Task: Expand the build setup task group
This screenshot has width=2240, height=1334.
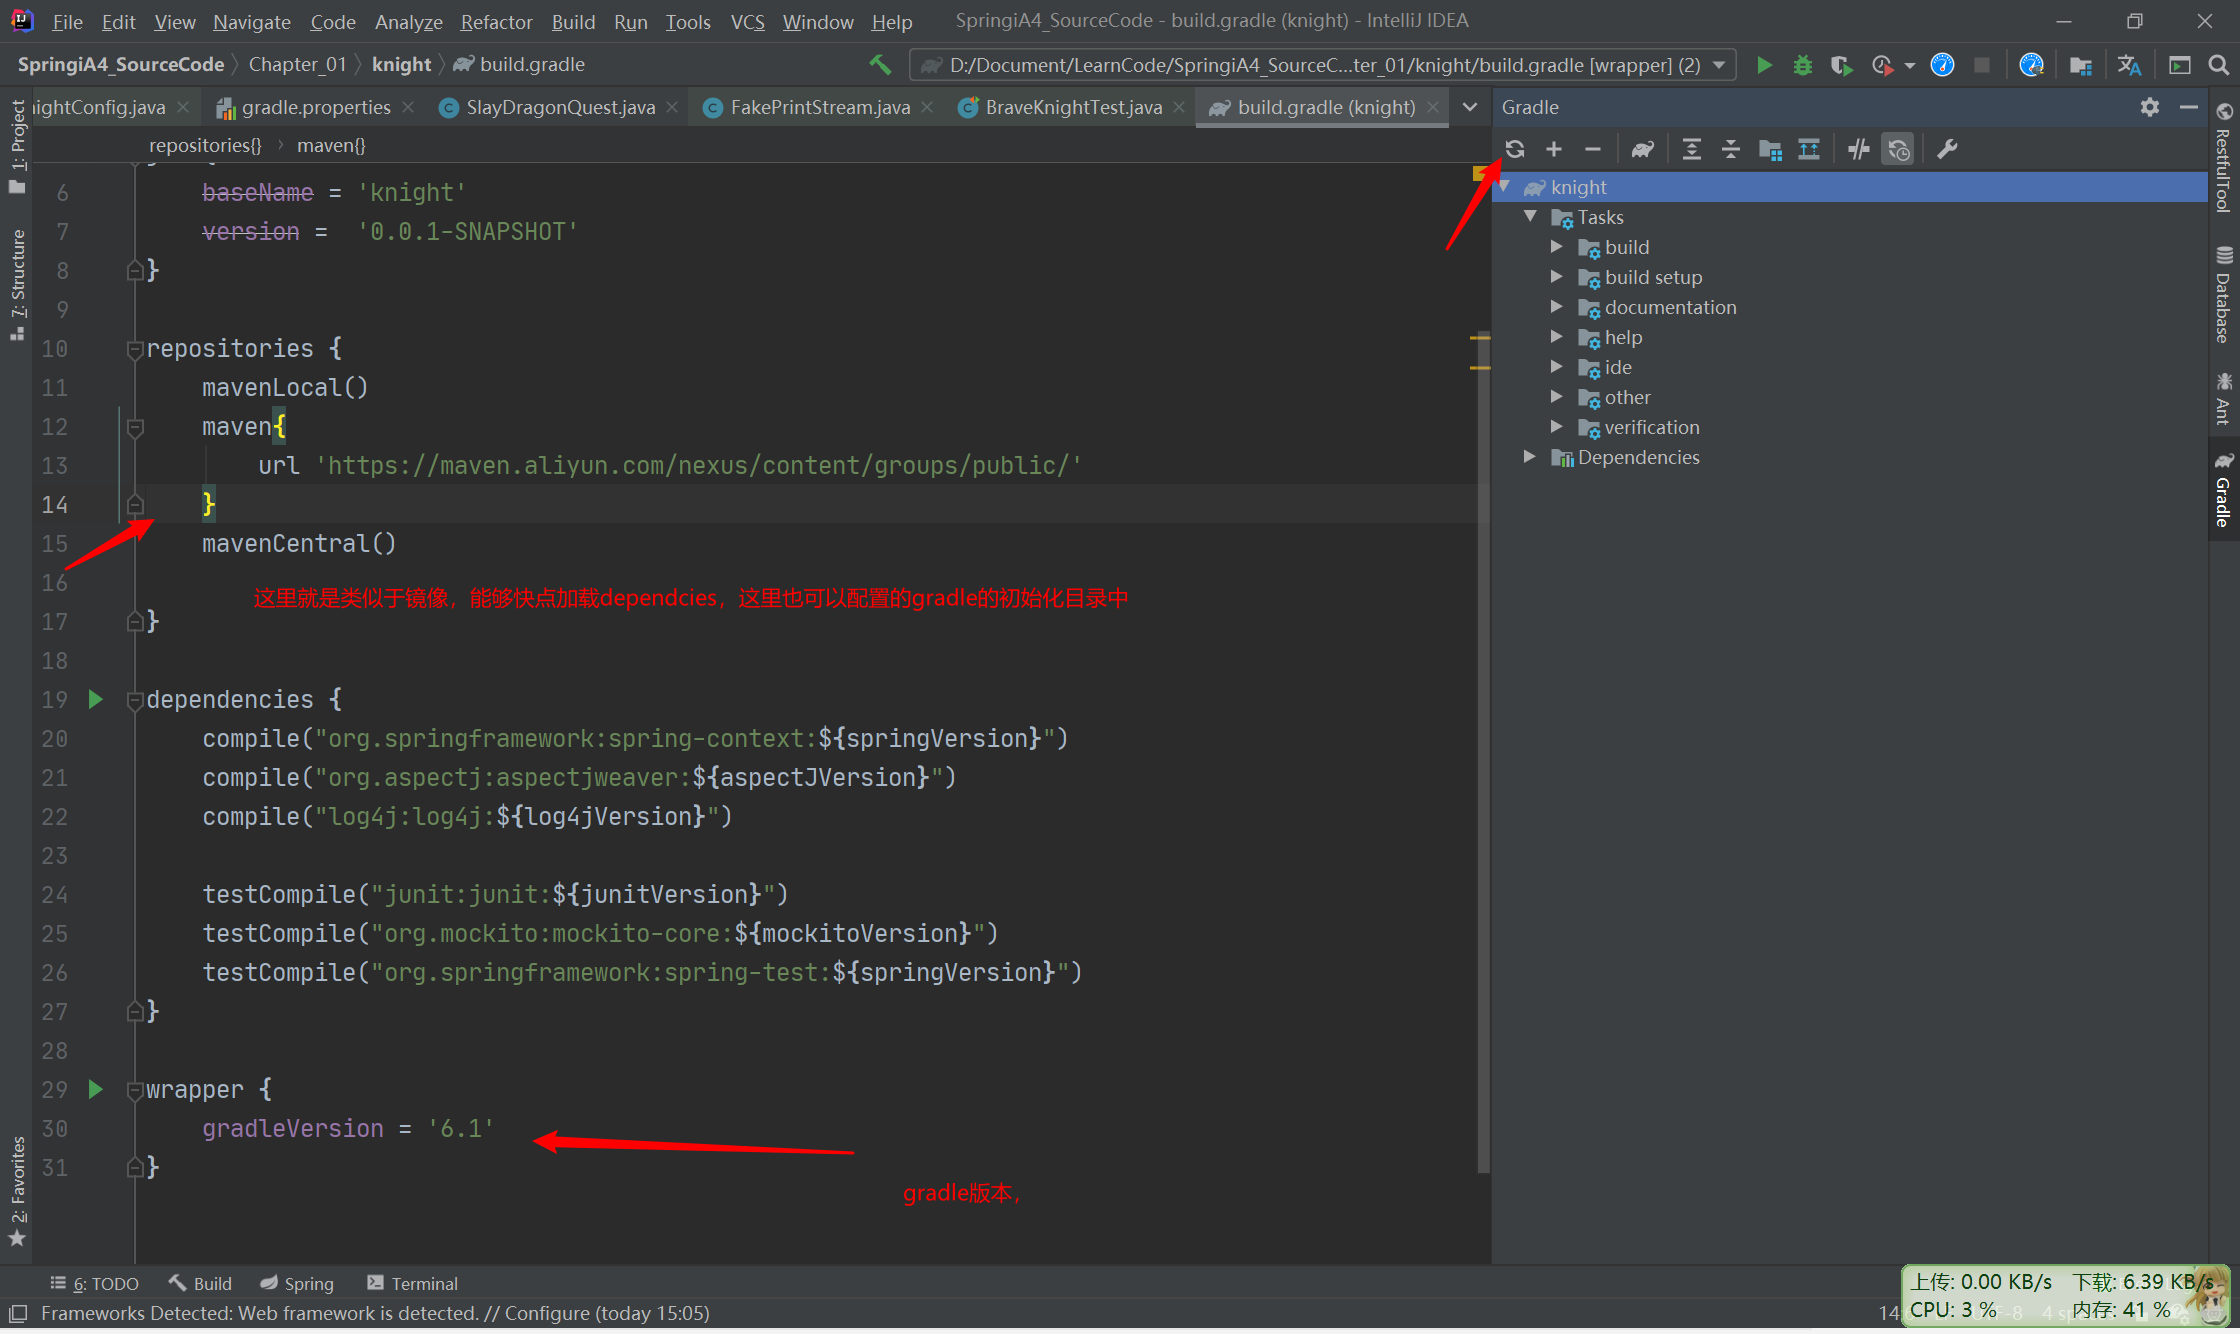Action: click(x=1556, y=277)
